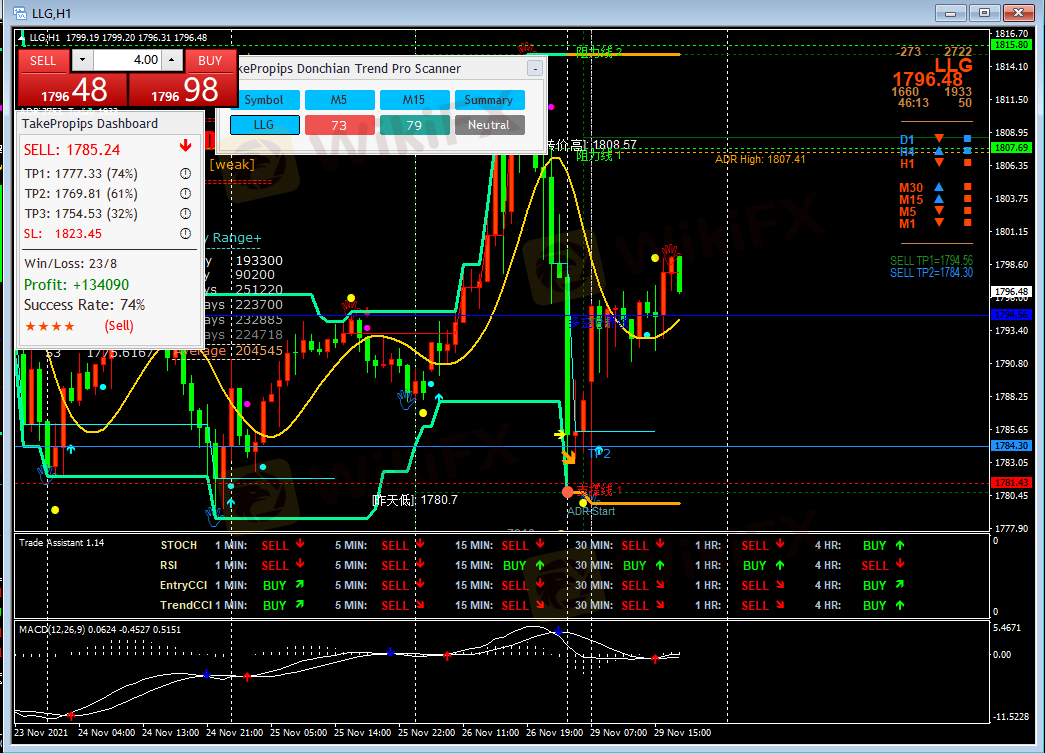The width and height of the screenshot is (1045, 753).
Task: Select the Symbol header in scanner
Action: tap(264, 100)
